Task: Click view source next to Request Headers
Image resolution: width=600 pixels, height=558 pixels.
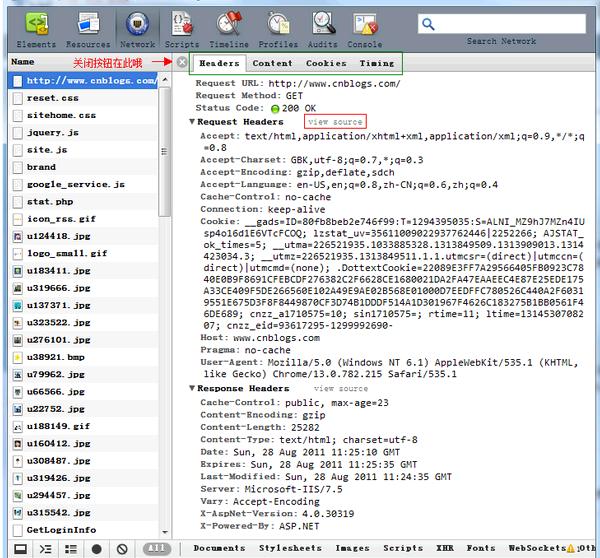Action: (x=335, y=122)
